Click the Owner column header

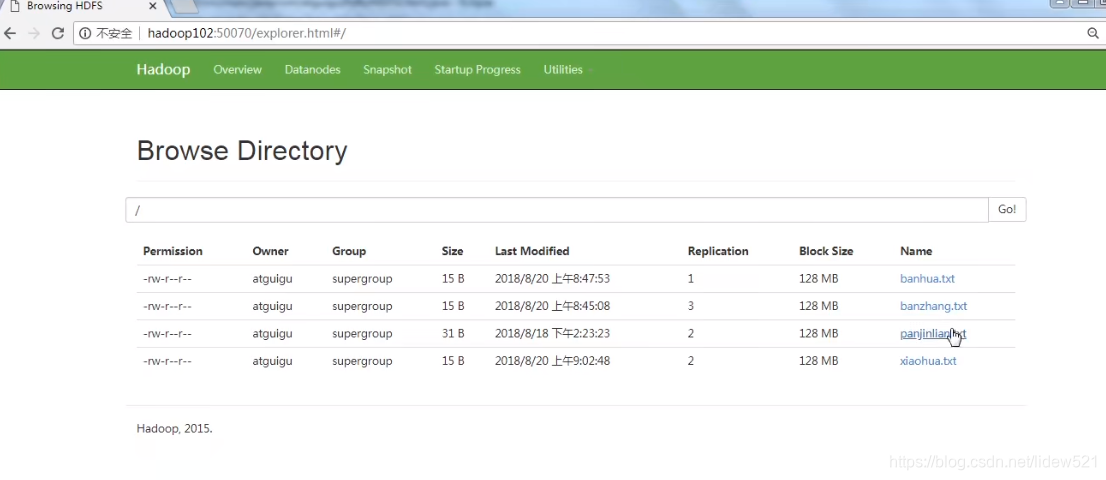(270, 251)
